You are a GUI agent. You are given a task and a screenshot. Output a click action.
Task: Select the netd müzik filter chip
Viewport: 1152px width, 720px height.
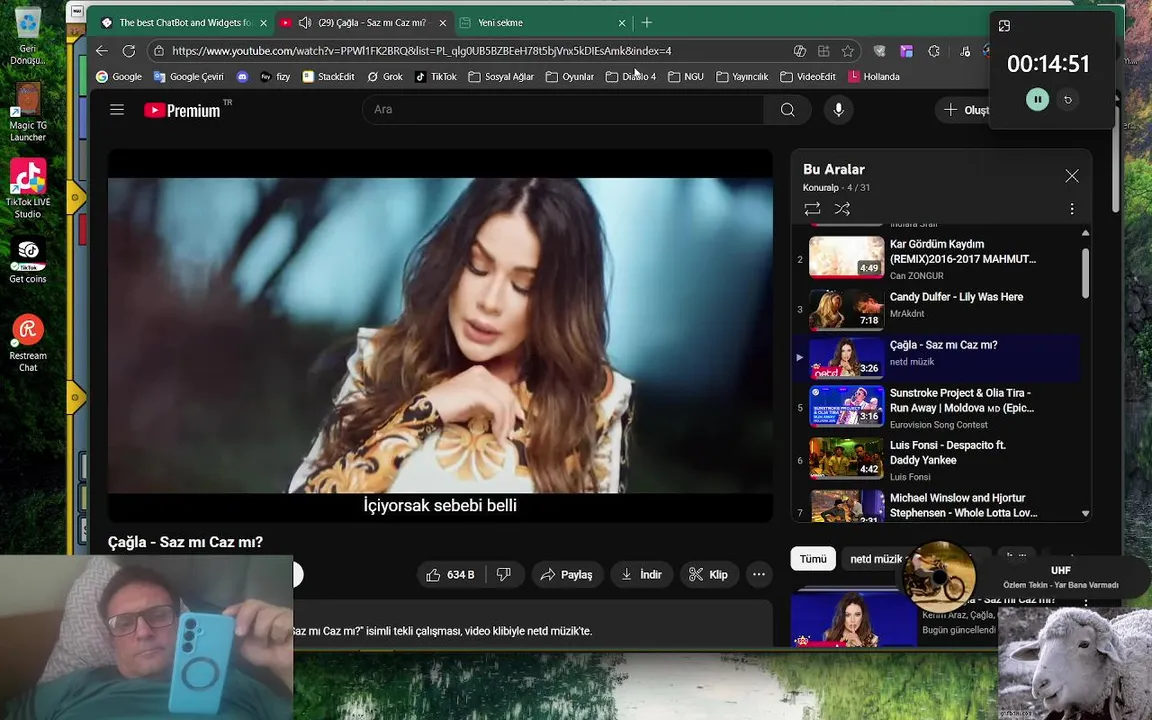coord(875,559)
